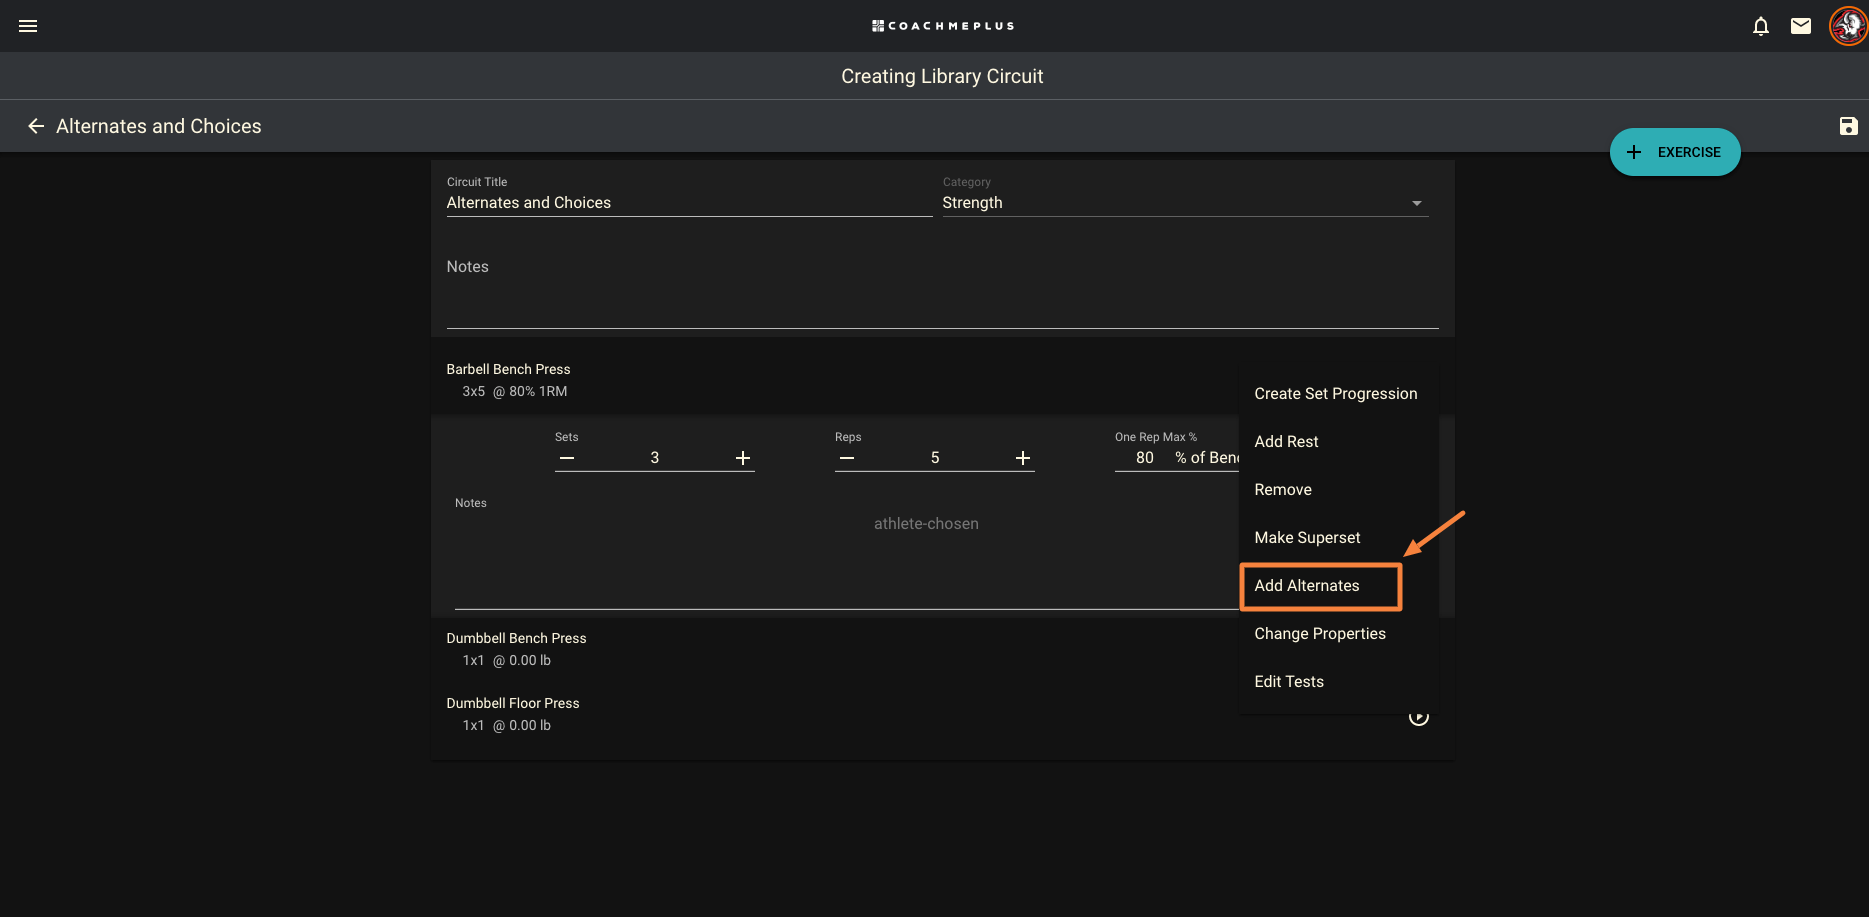This screenshot has height=917, width=1869.
Task: Add a new exercise with EXERCISE button
Action: coord(1675,152)
